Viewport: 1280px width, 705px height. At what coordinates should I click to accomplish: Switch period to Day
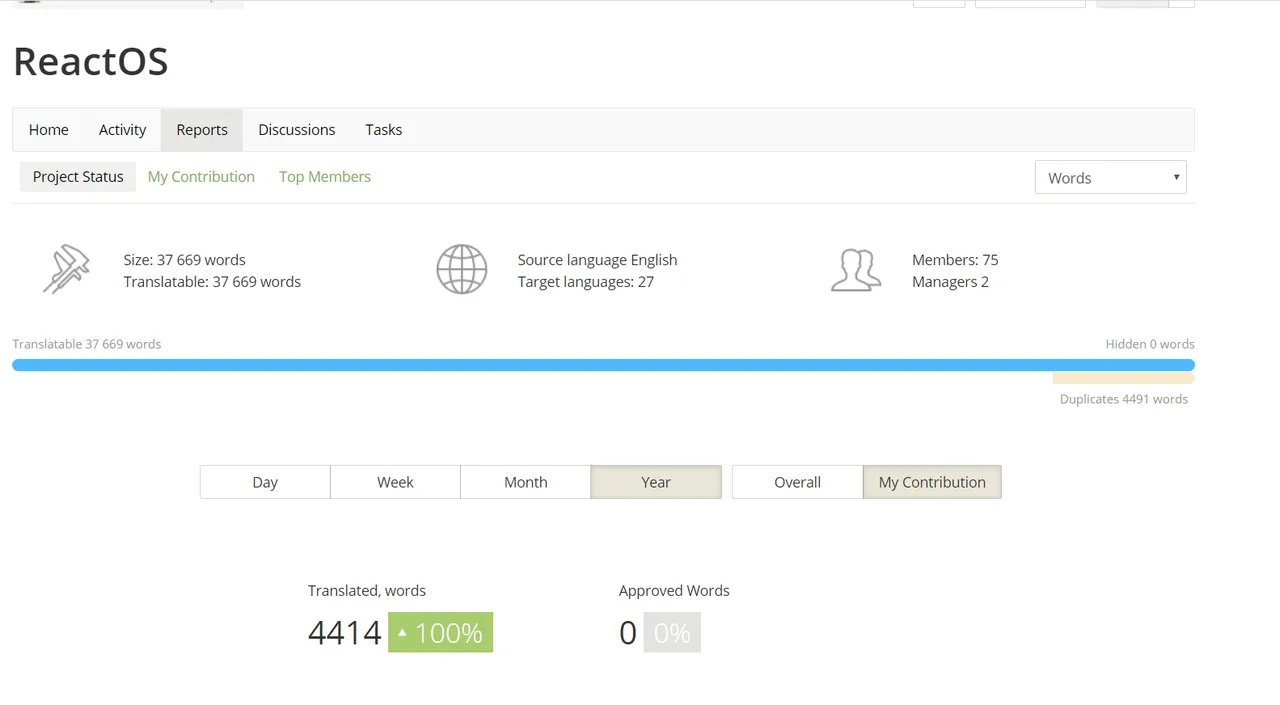coord(265,482)
